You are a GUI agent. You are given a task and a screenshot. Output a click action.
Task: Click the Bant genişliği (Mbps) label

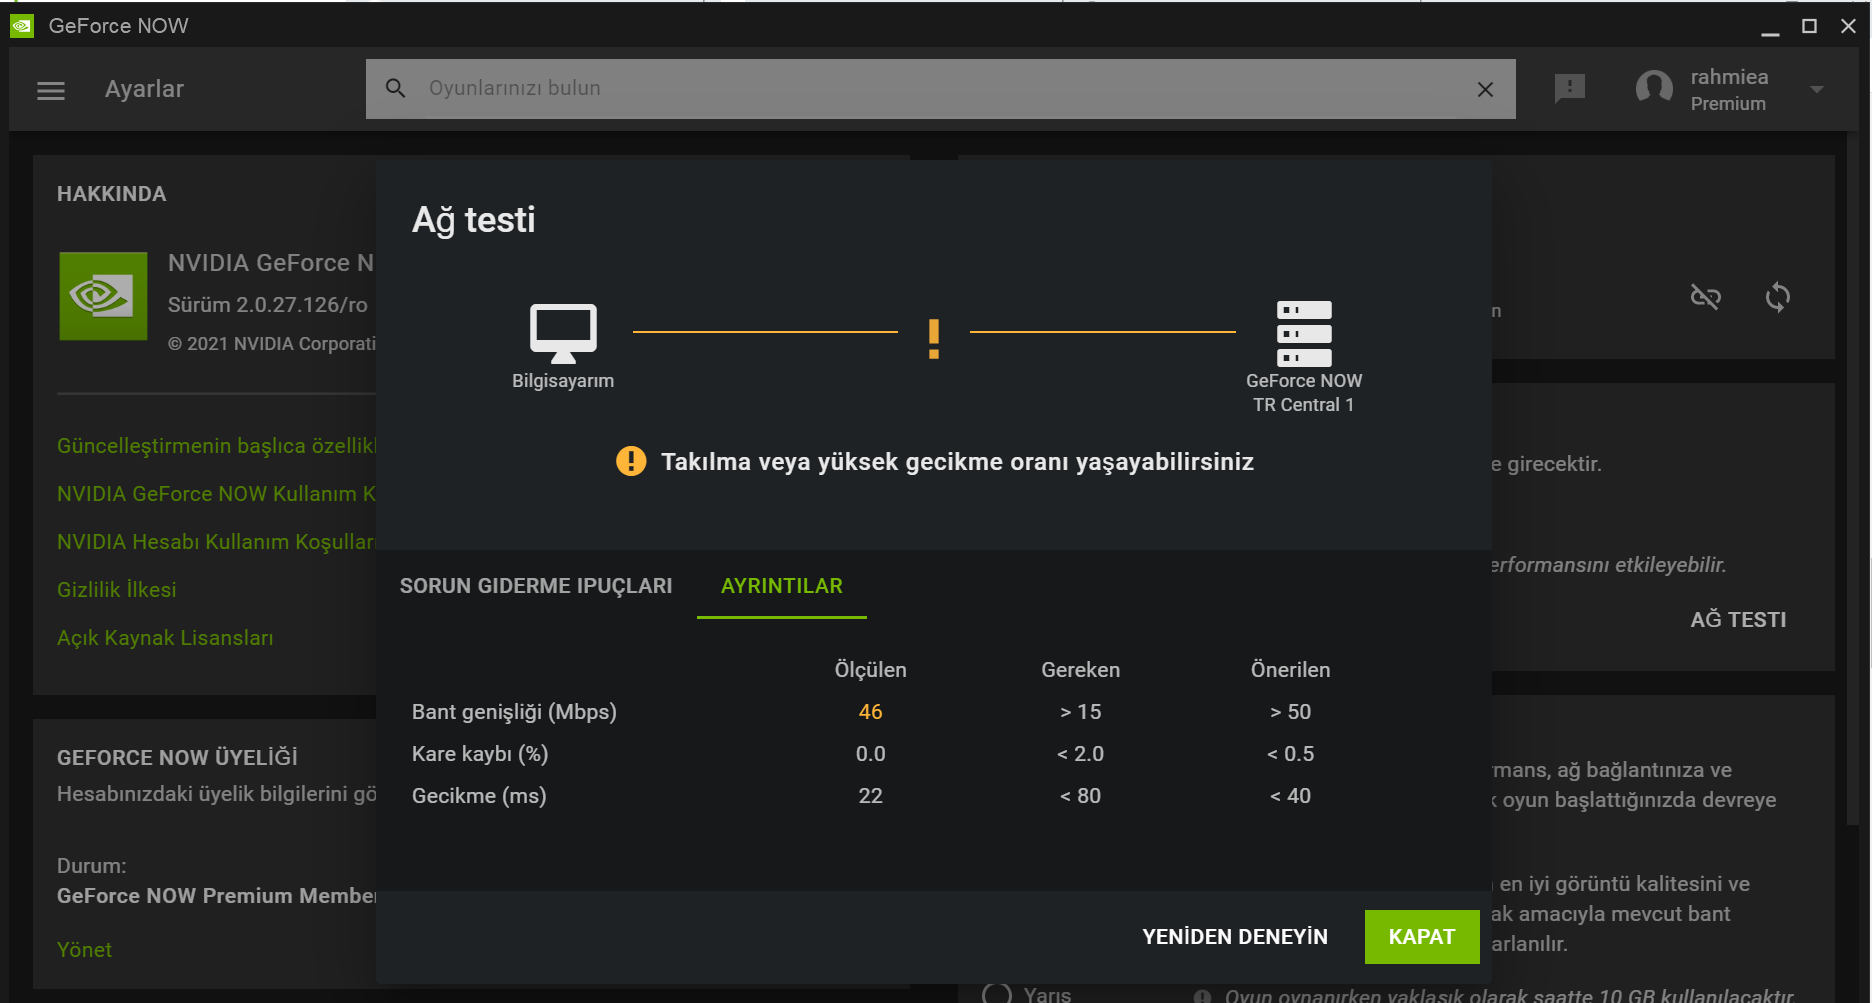[x=514, y=712]
